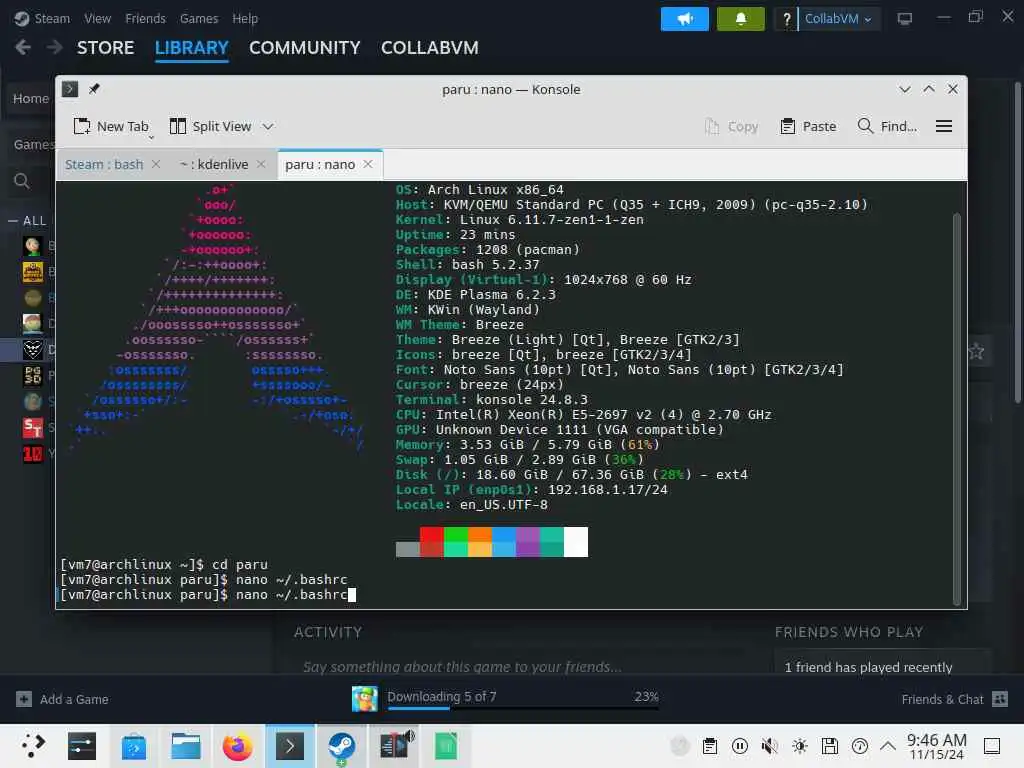Expand the Split View dropdown chevron
This screenshot has height=768, width=1024.
click(x=268, y=127)
